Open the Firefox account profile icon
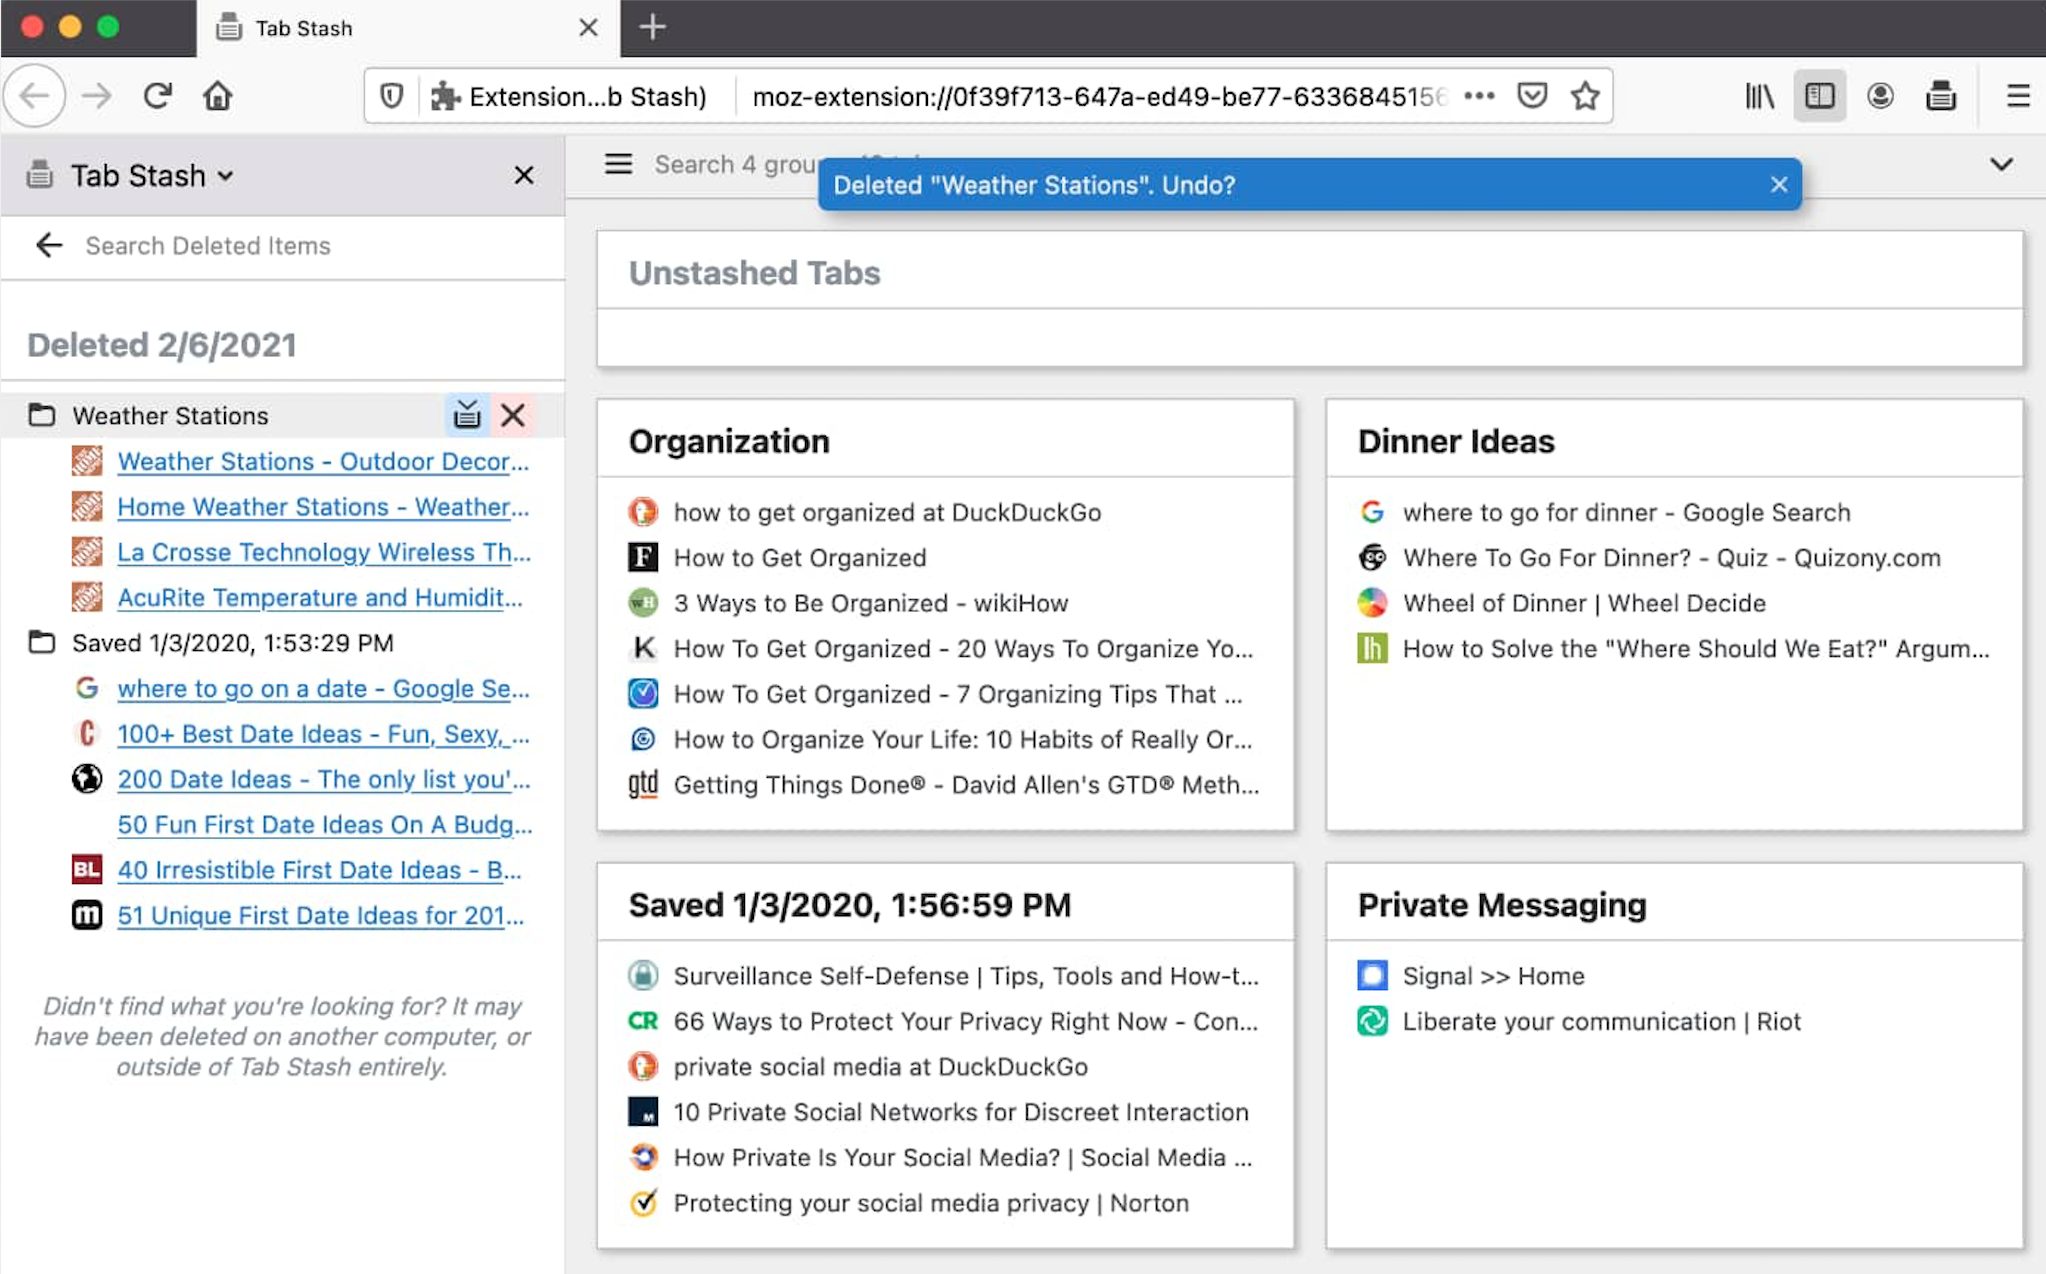 [x=1880, y=95]
